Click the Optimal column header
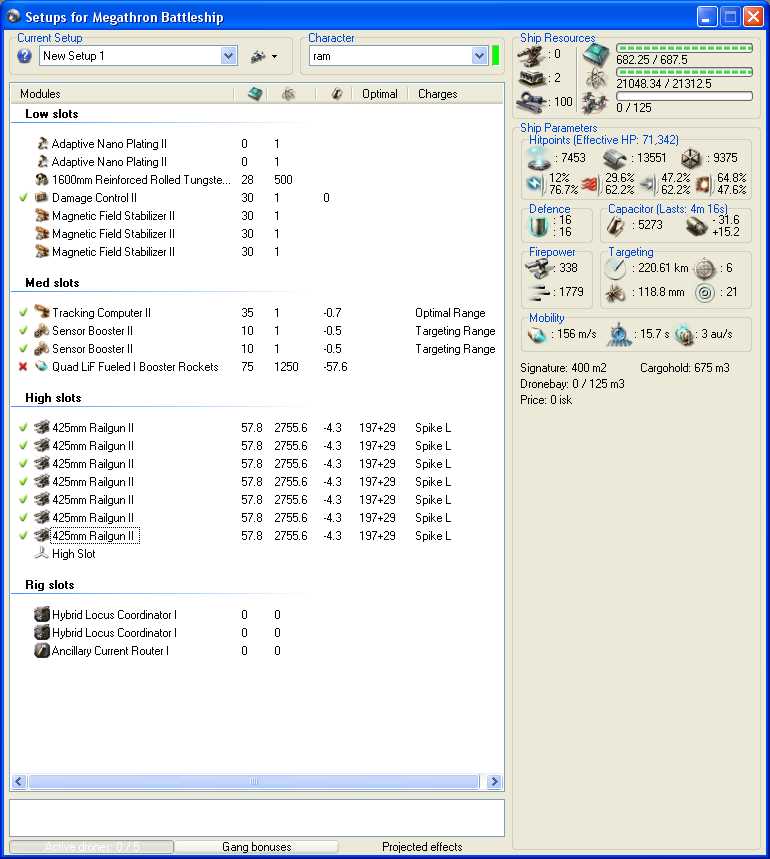This screenshot has height=859, width=770. pos(380,94)
